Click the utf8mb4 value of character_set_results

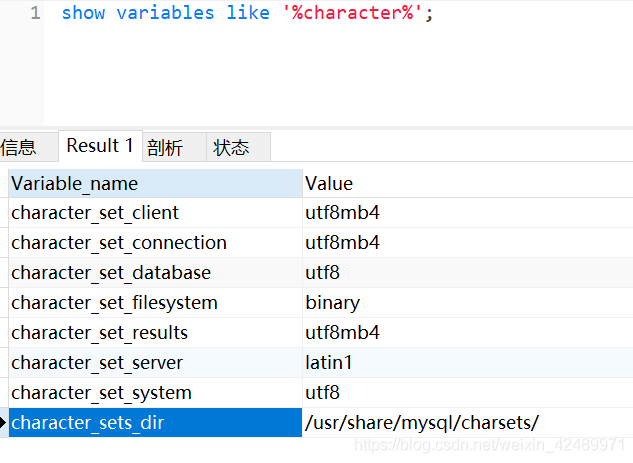click(467, 333)
